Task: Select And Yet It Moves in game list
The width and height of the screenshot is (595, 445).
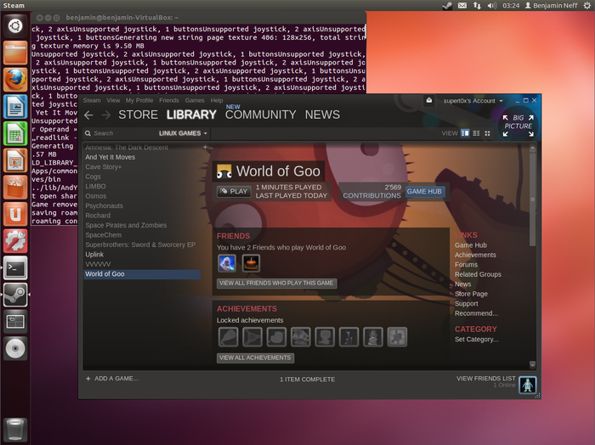Action: 110,157
